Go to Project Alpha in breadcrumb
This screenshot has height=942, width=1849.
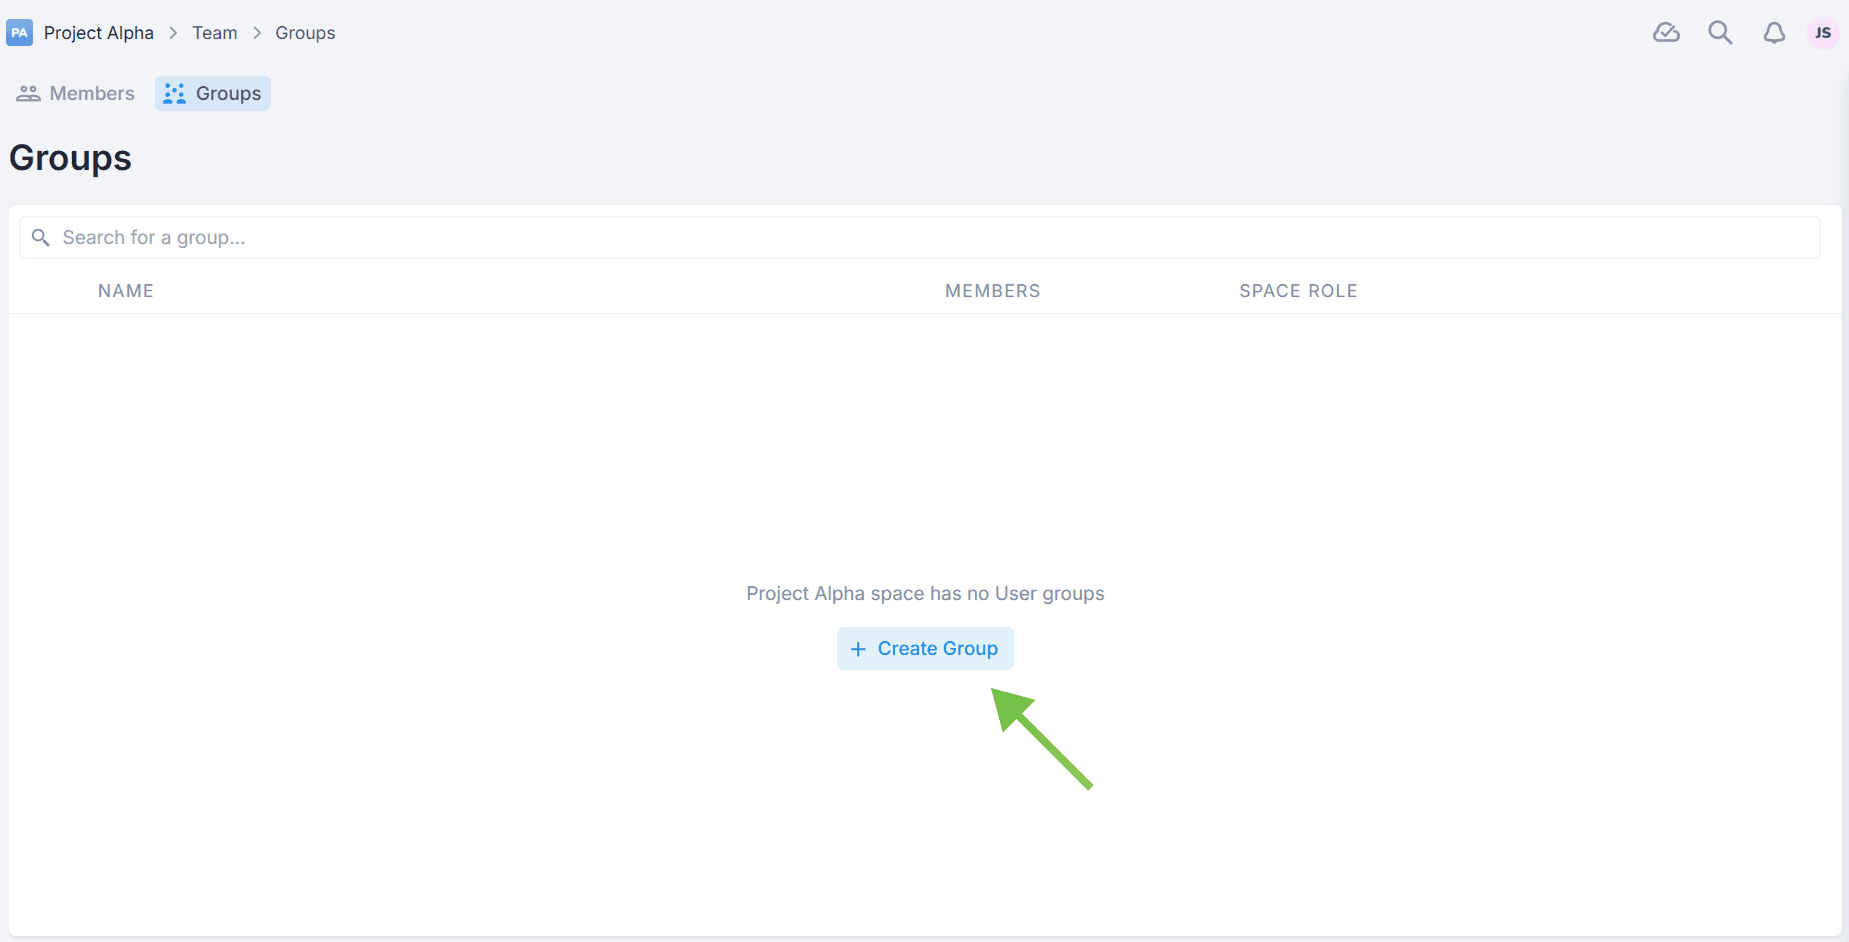(99, 33)
